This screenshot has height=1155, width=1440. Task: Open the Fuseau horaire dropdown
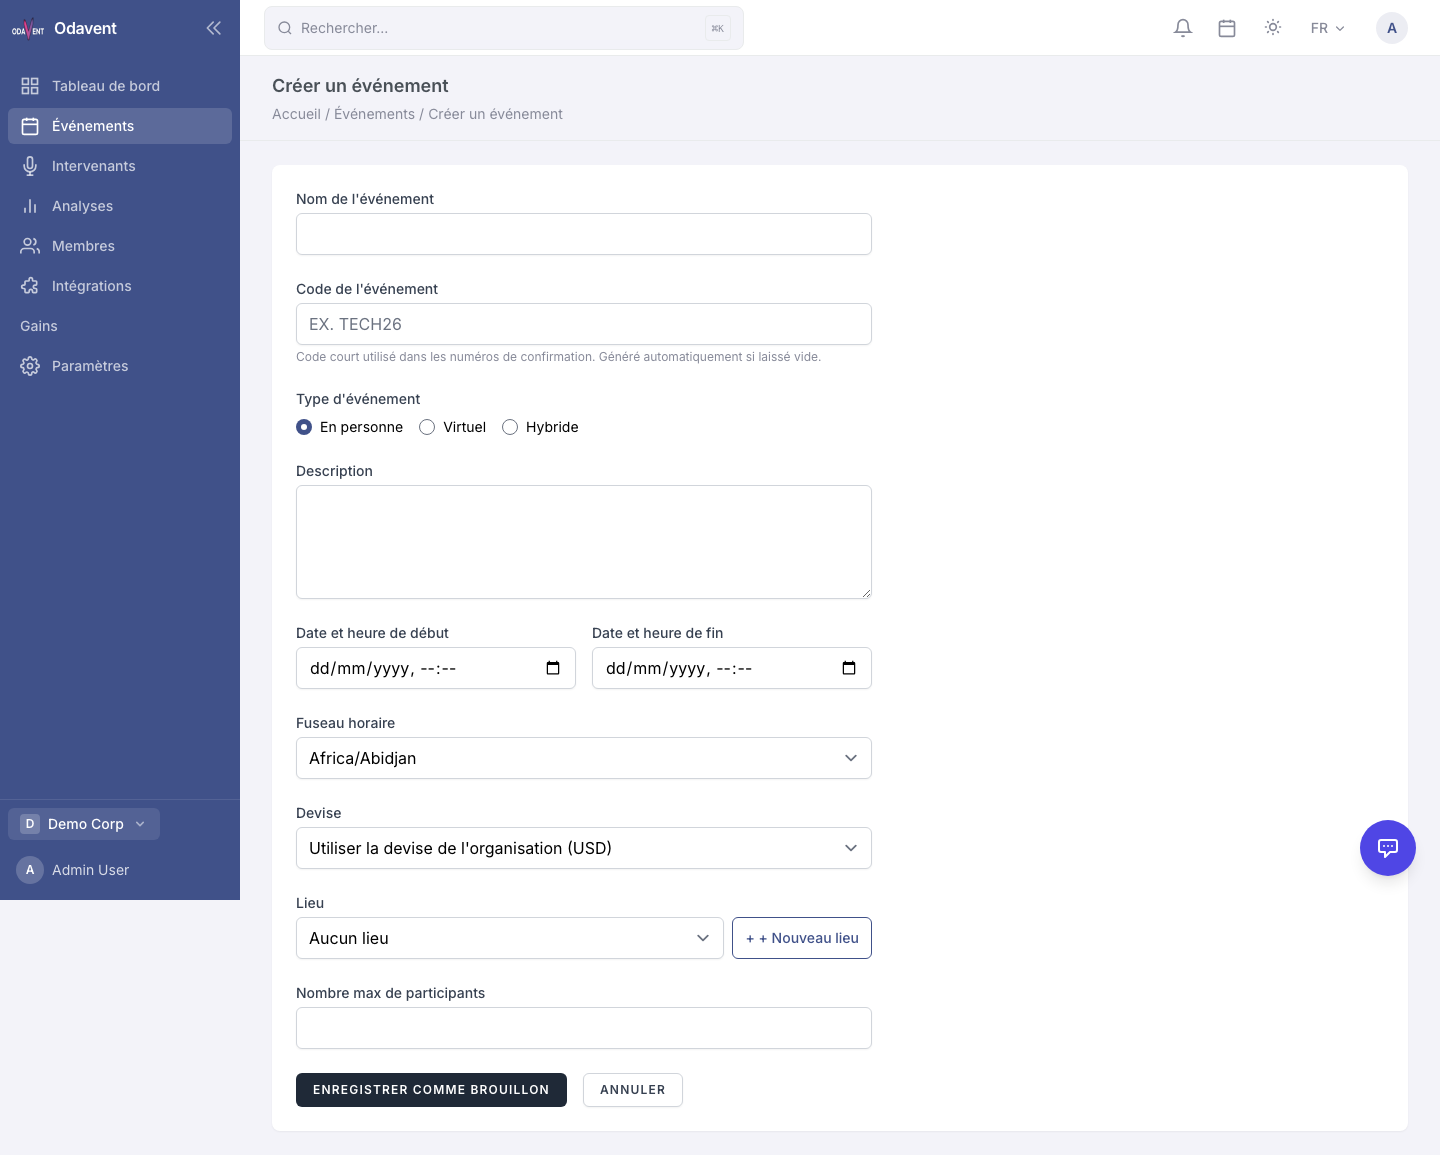tap(584, 758)
